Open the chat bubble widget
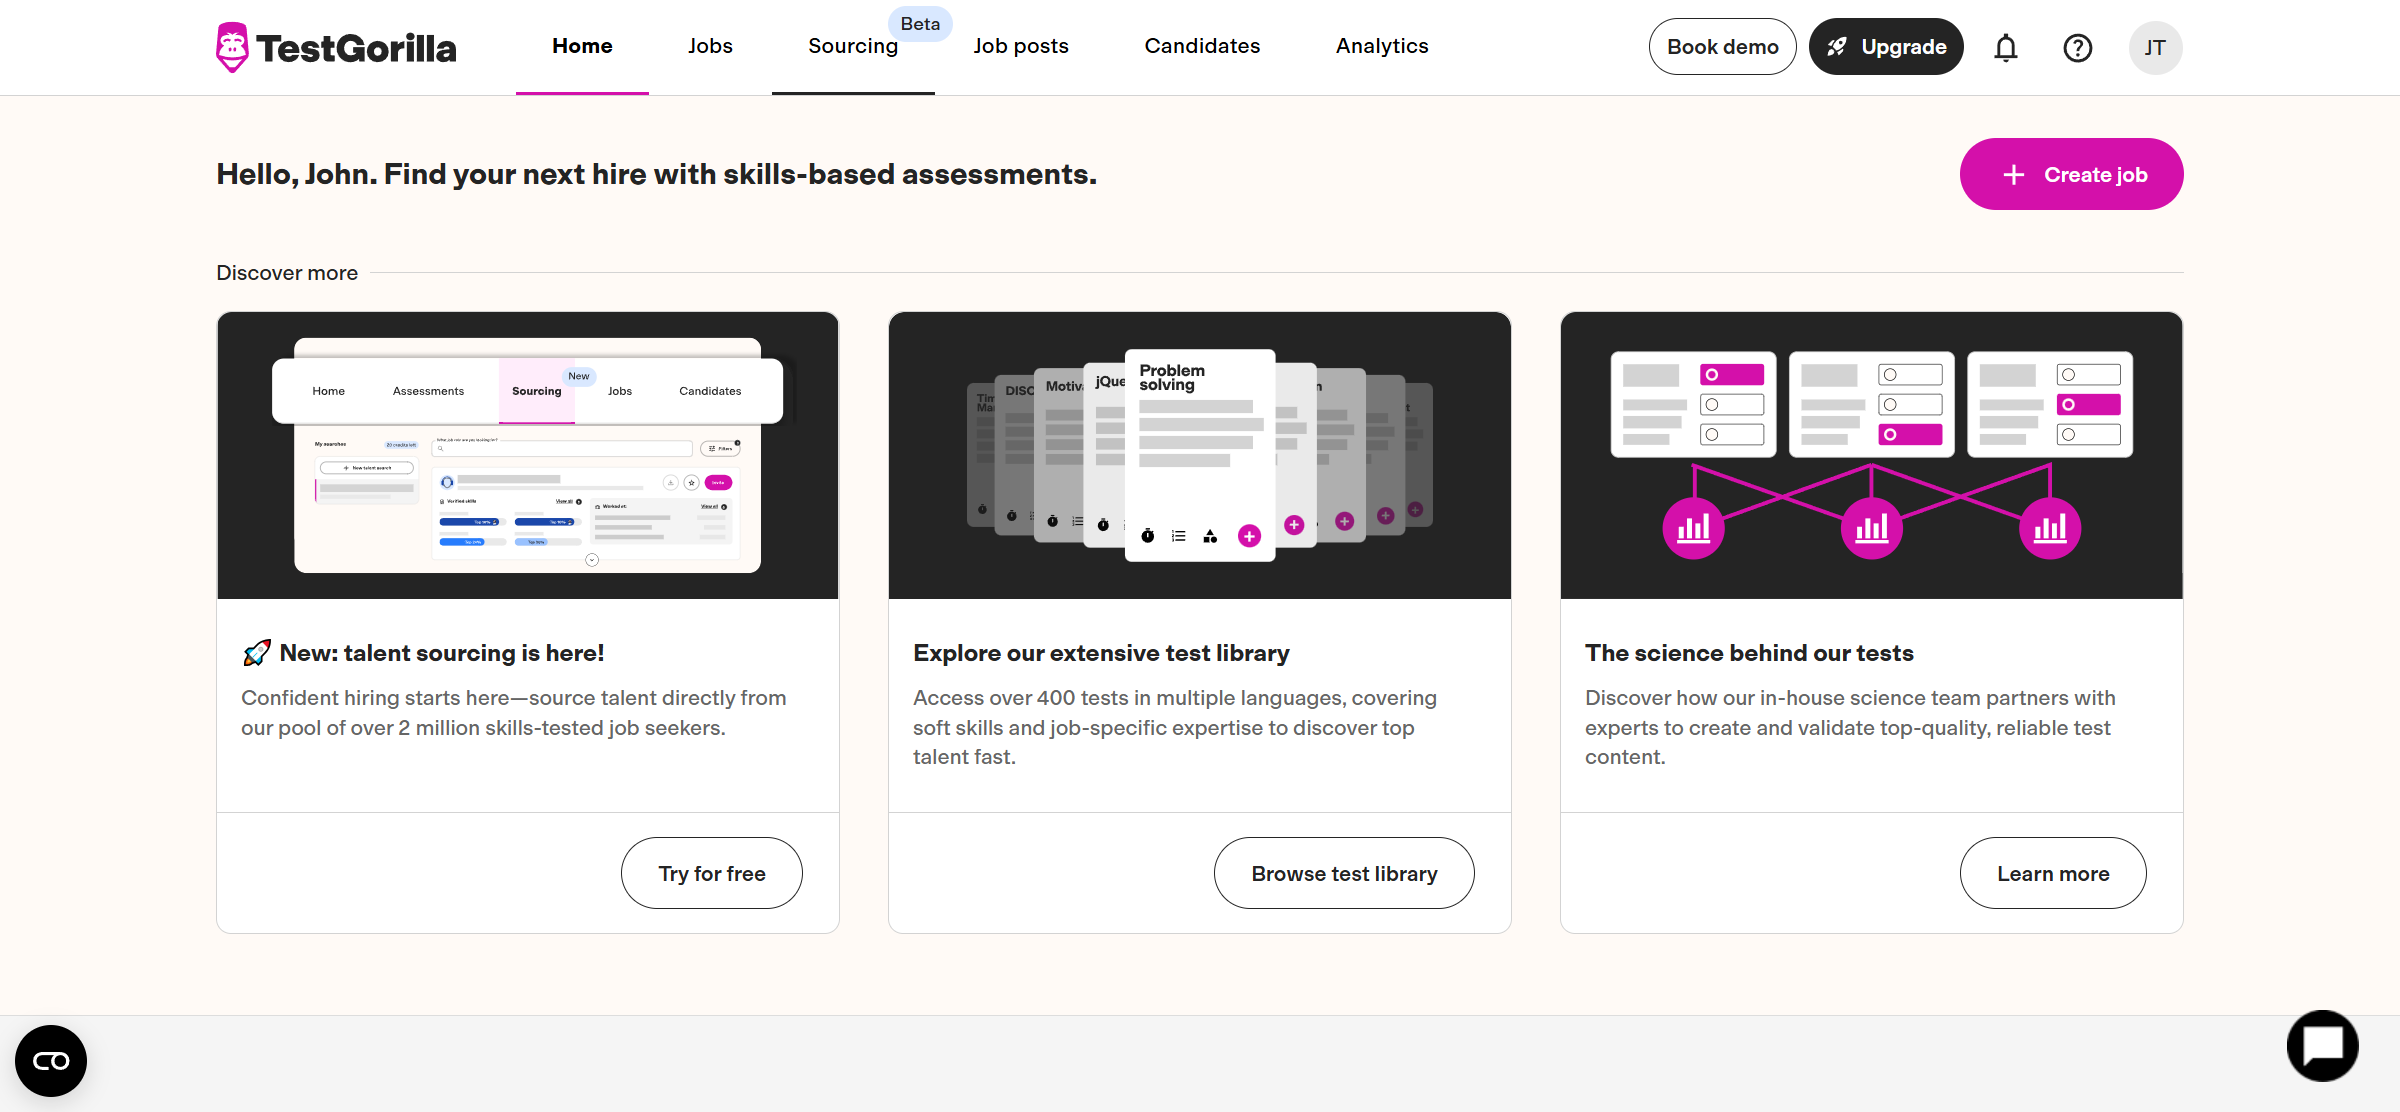 coord(2322,1046)
